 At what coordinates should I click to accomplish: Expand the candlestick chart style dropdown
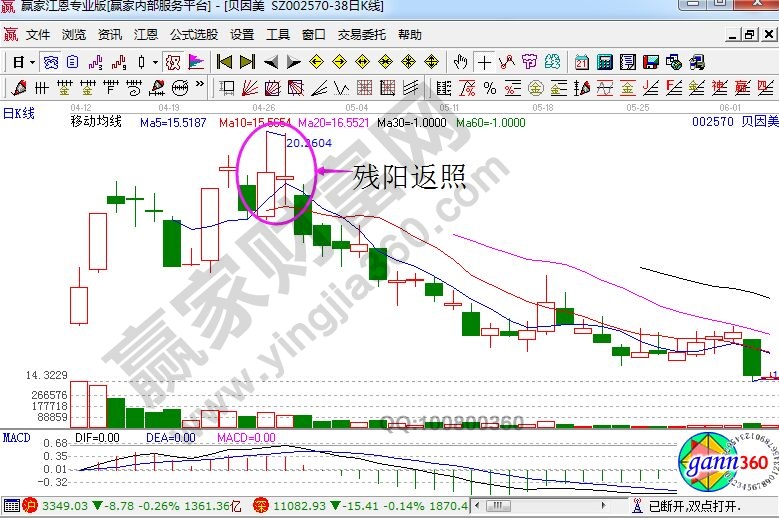point(154,62)
